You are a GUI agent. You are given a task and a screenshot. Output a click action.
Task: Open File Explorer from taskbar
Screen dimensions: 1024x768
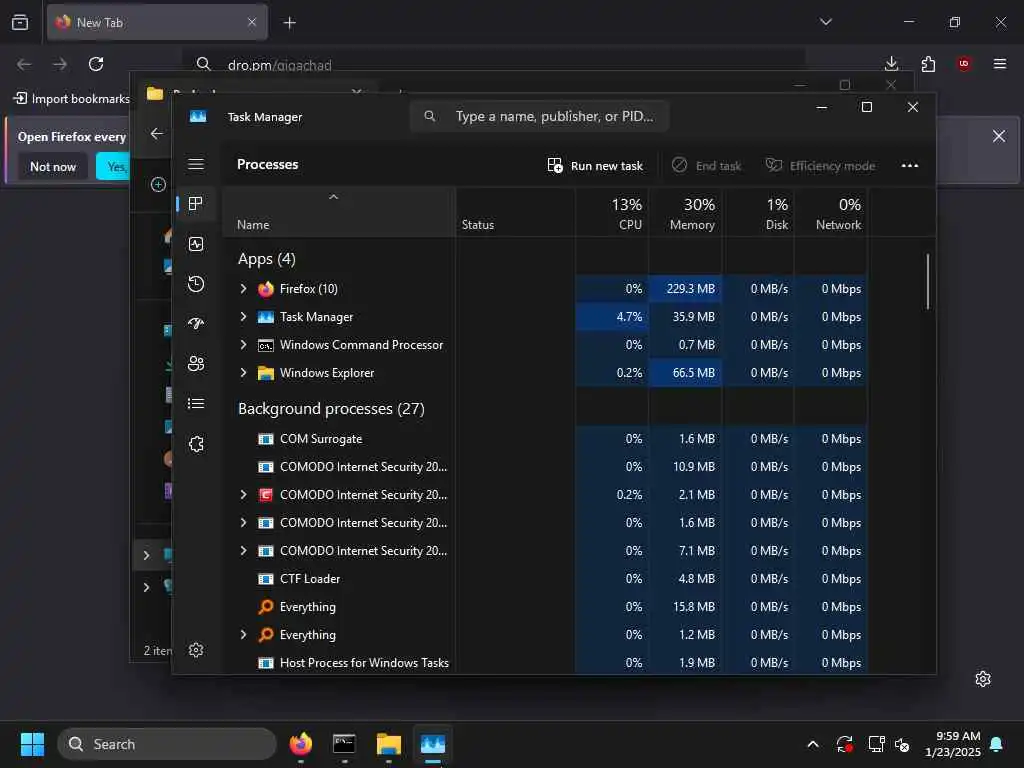pos(389,744)
